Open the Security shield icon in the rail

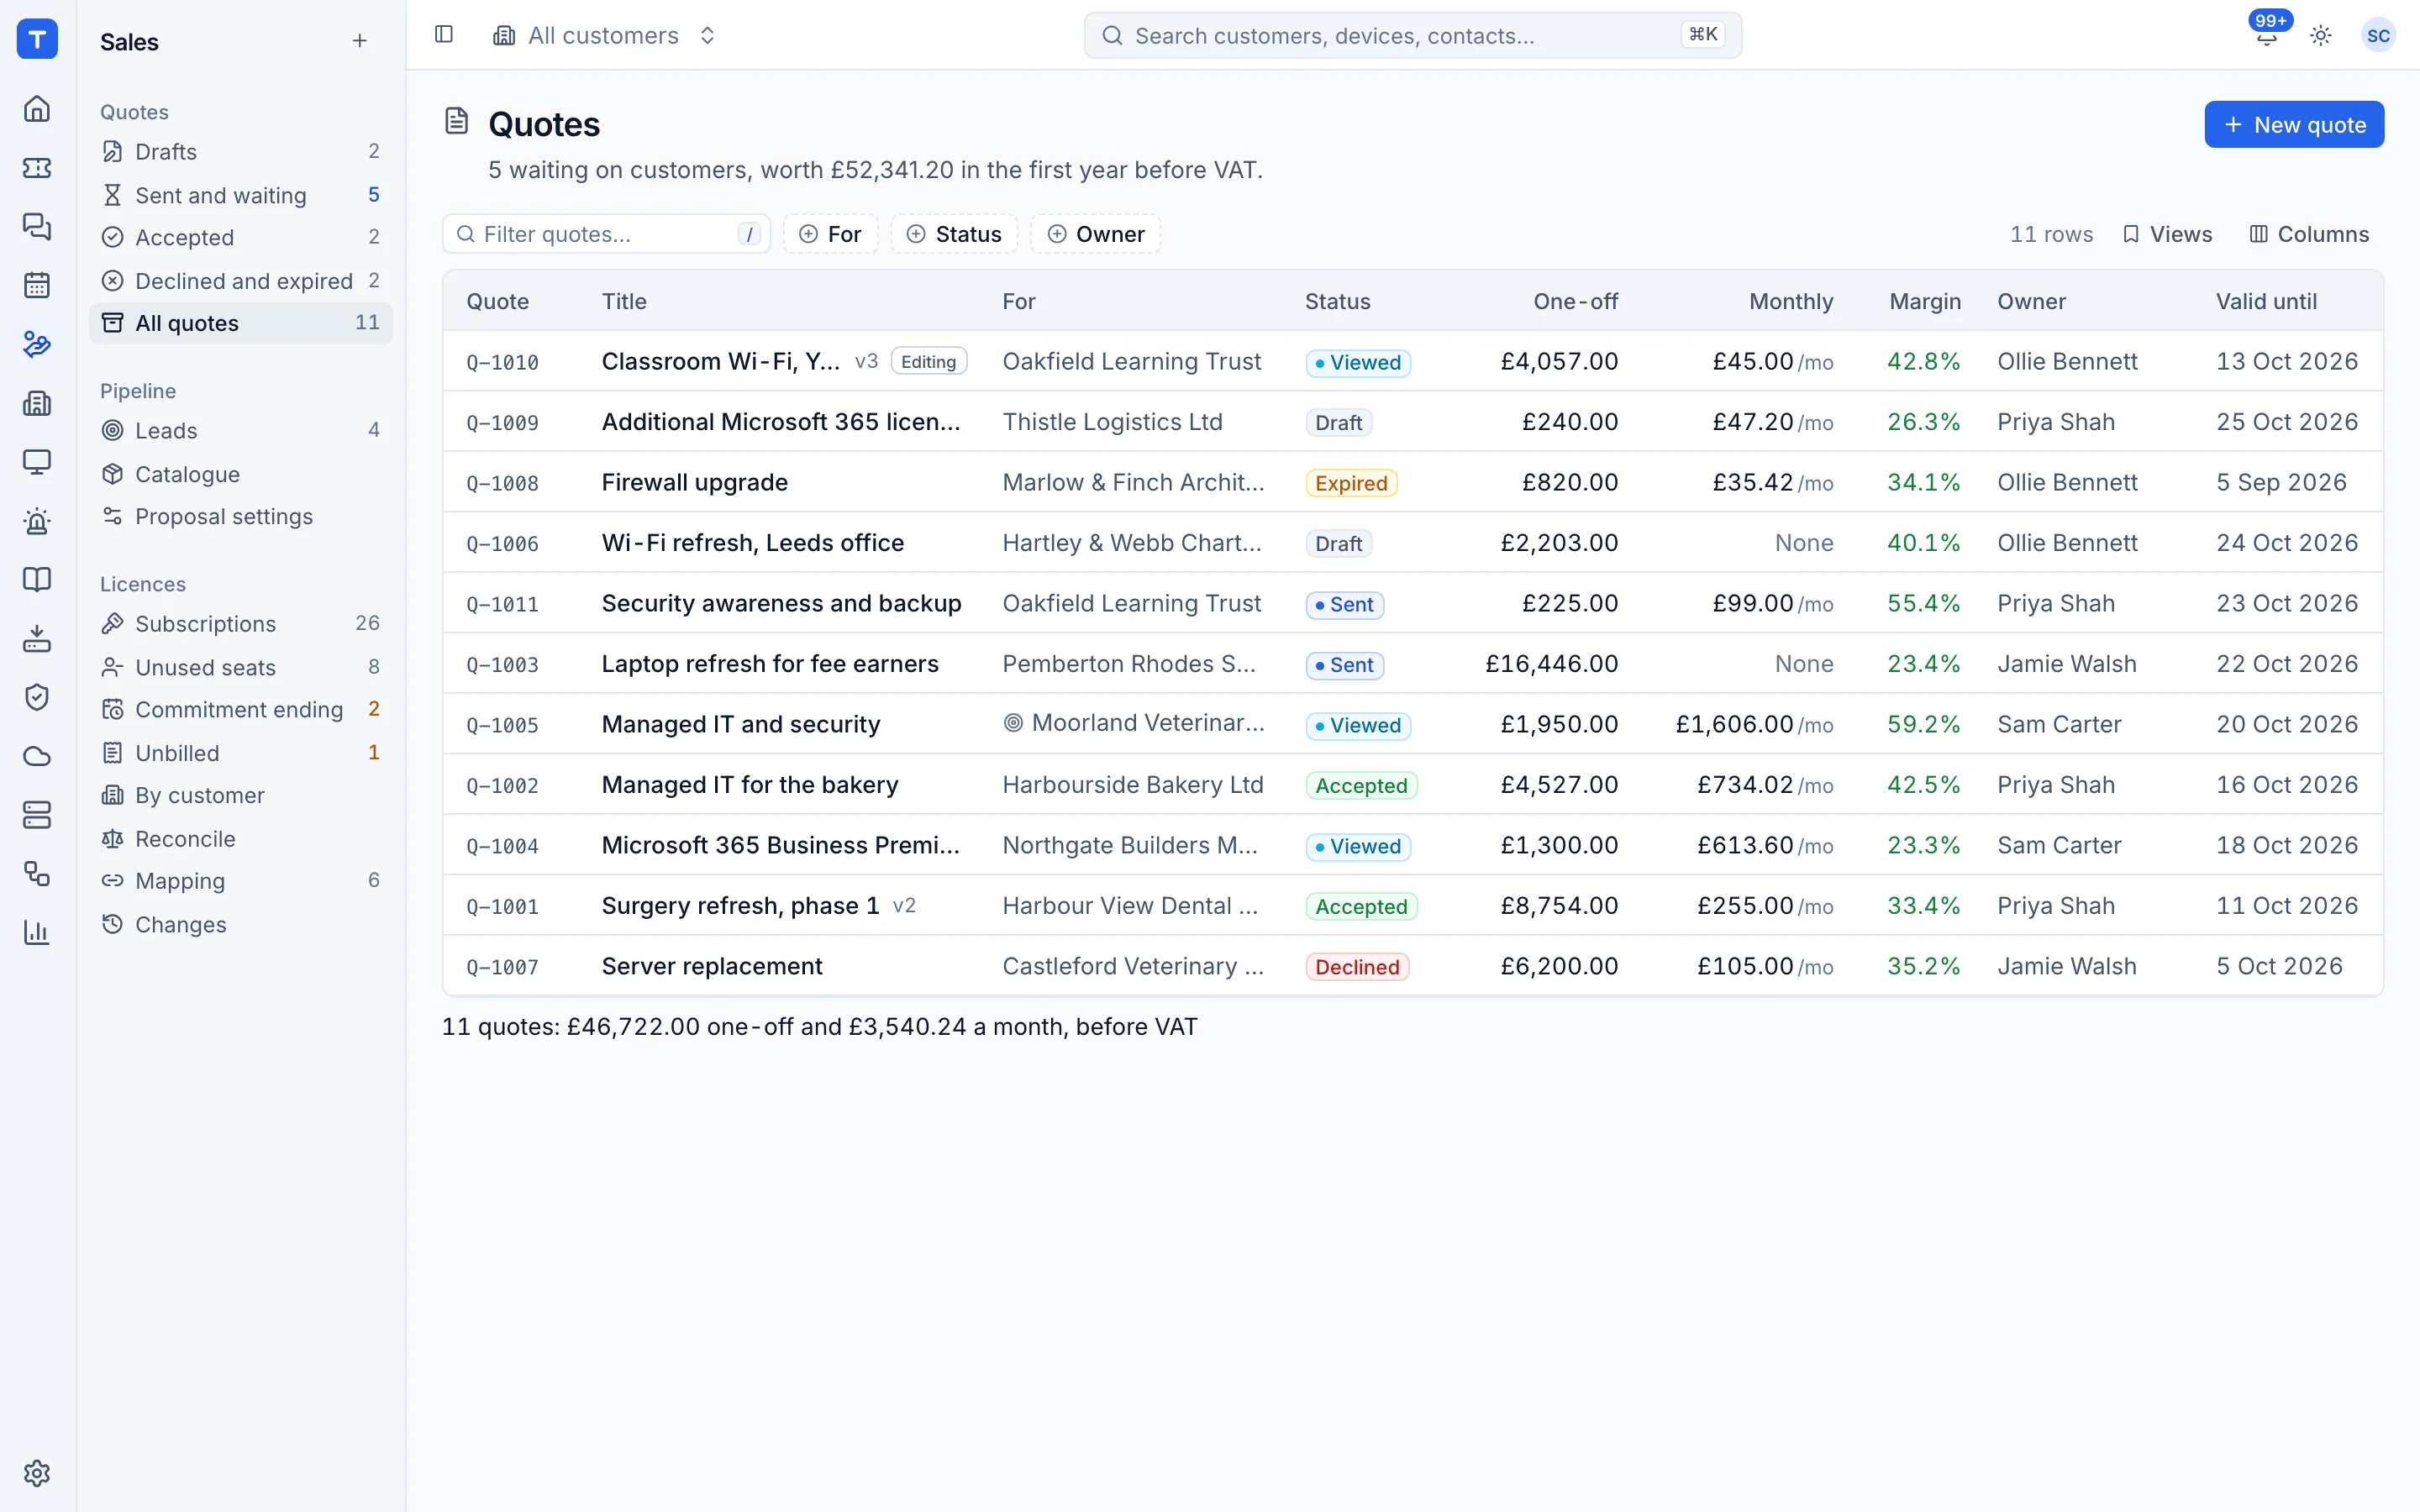coord(37,697)
